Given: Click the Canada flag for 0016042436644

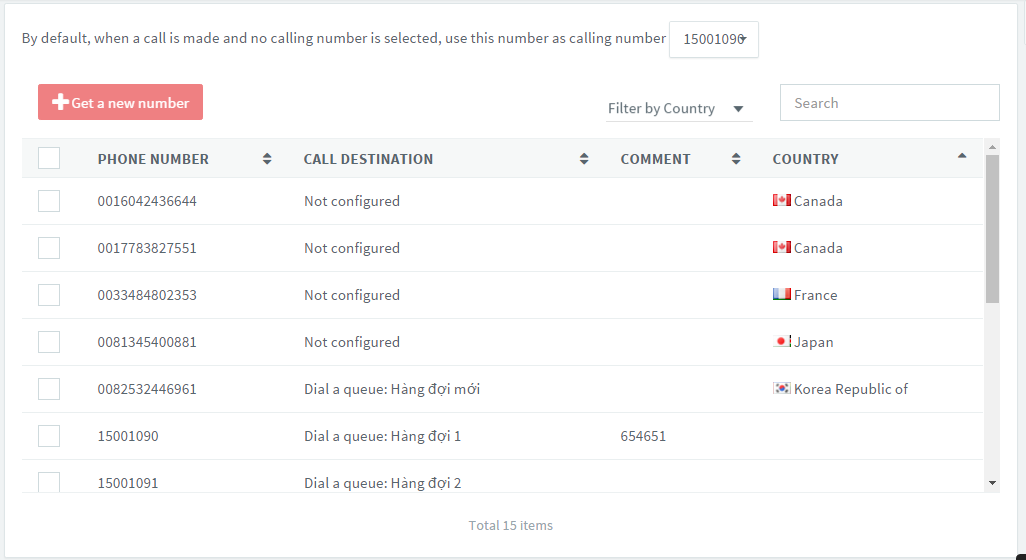Looking at the screenshot, I should point(781,200).
